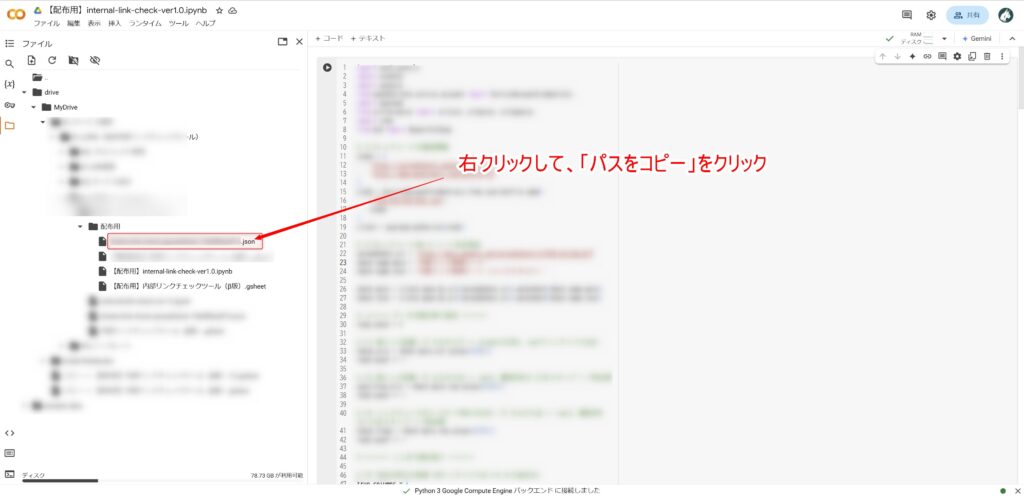This screenshot has width=1024, height=497.
Task: Open cell settings gear in cell toolbar
Action: [x=957, y=56]
